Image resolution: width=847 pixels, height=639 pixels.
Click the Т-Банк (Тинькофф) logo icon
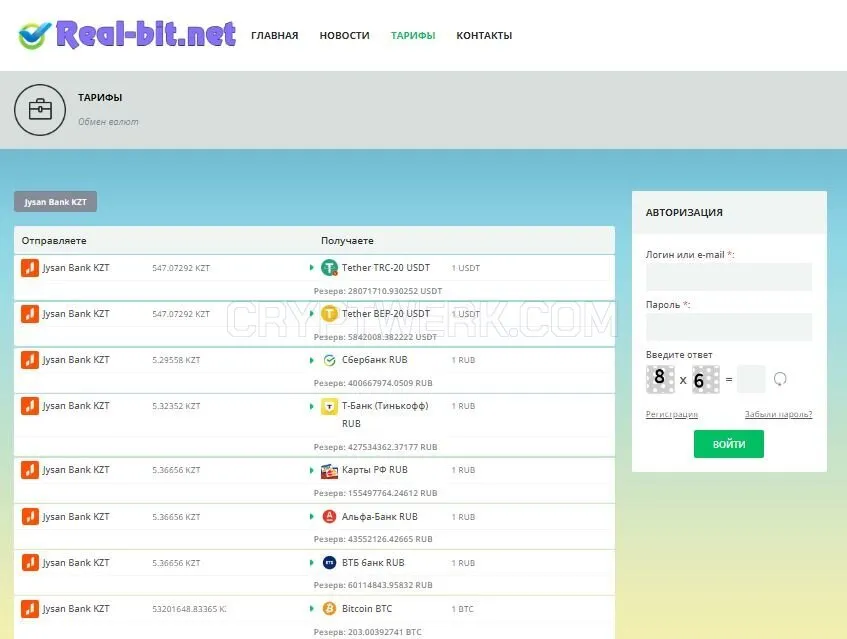point(329,406)
